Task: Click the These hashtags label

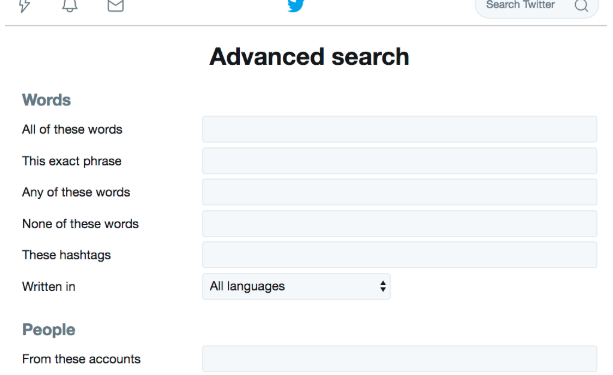Action: click(66, 255)
